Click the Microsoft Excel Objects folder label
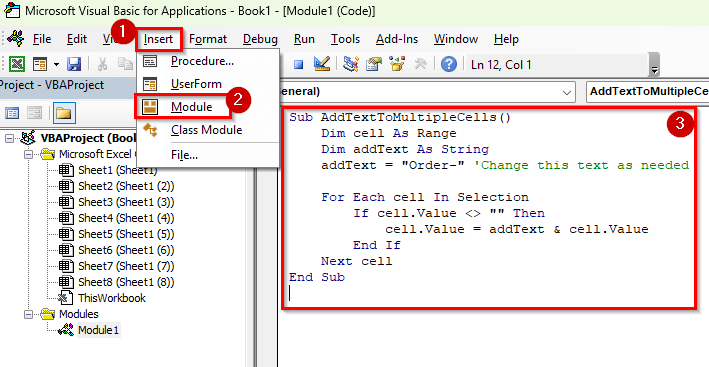 [x=98, y=154]
